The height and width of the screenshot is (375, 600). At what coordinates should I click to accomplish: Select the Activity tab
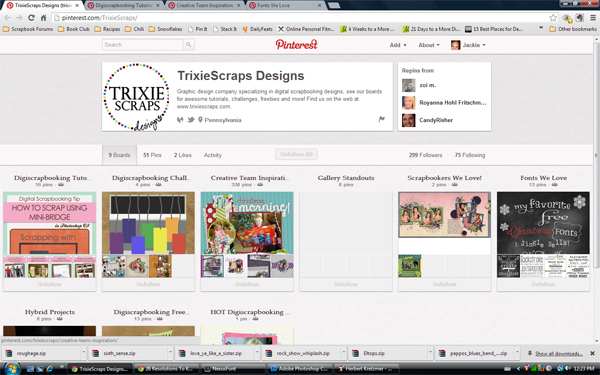point(213,155)
